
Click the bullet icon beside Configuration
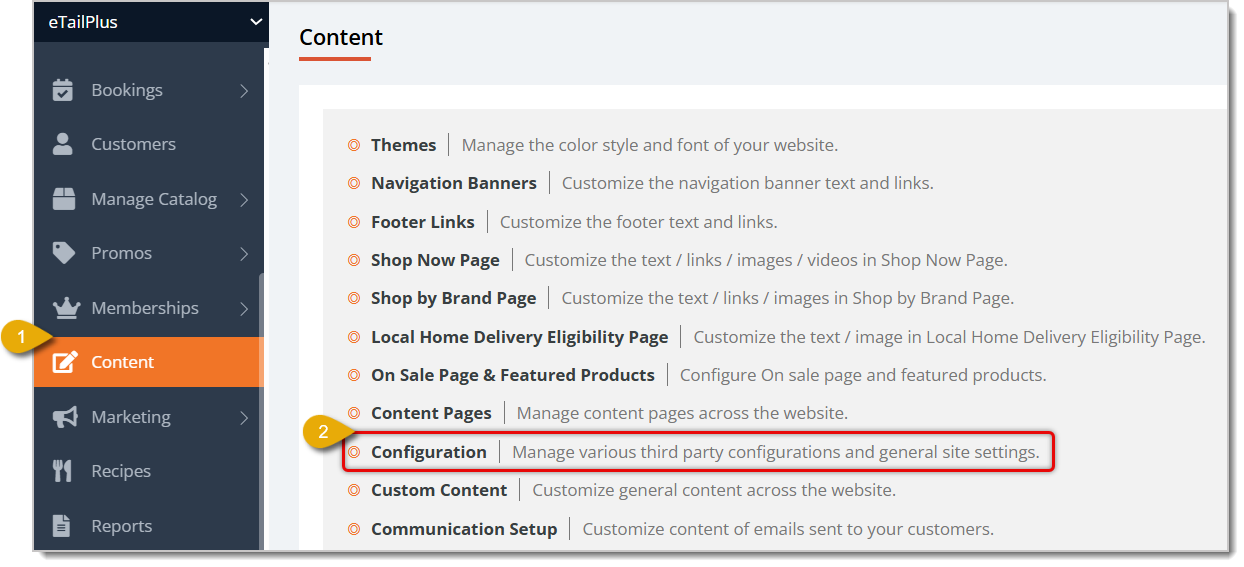(354, 452)
